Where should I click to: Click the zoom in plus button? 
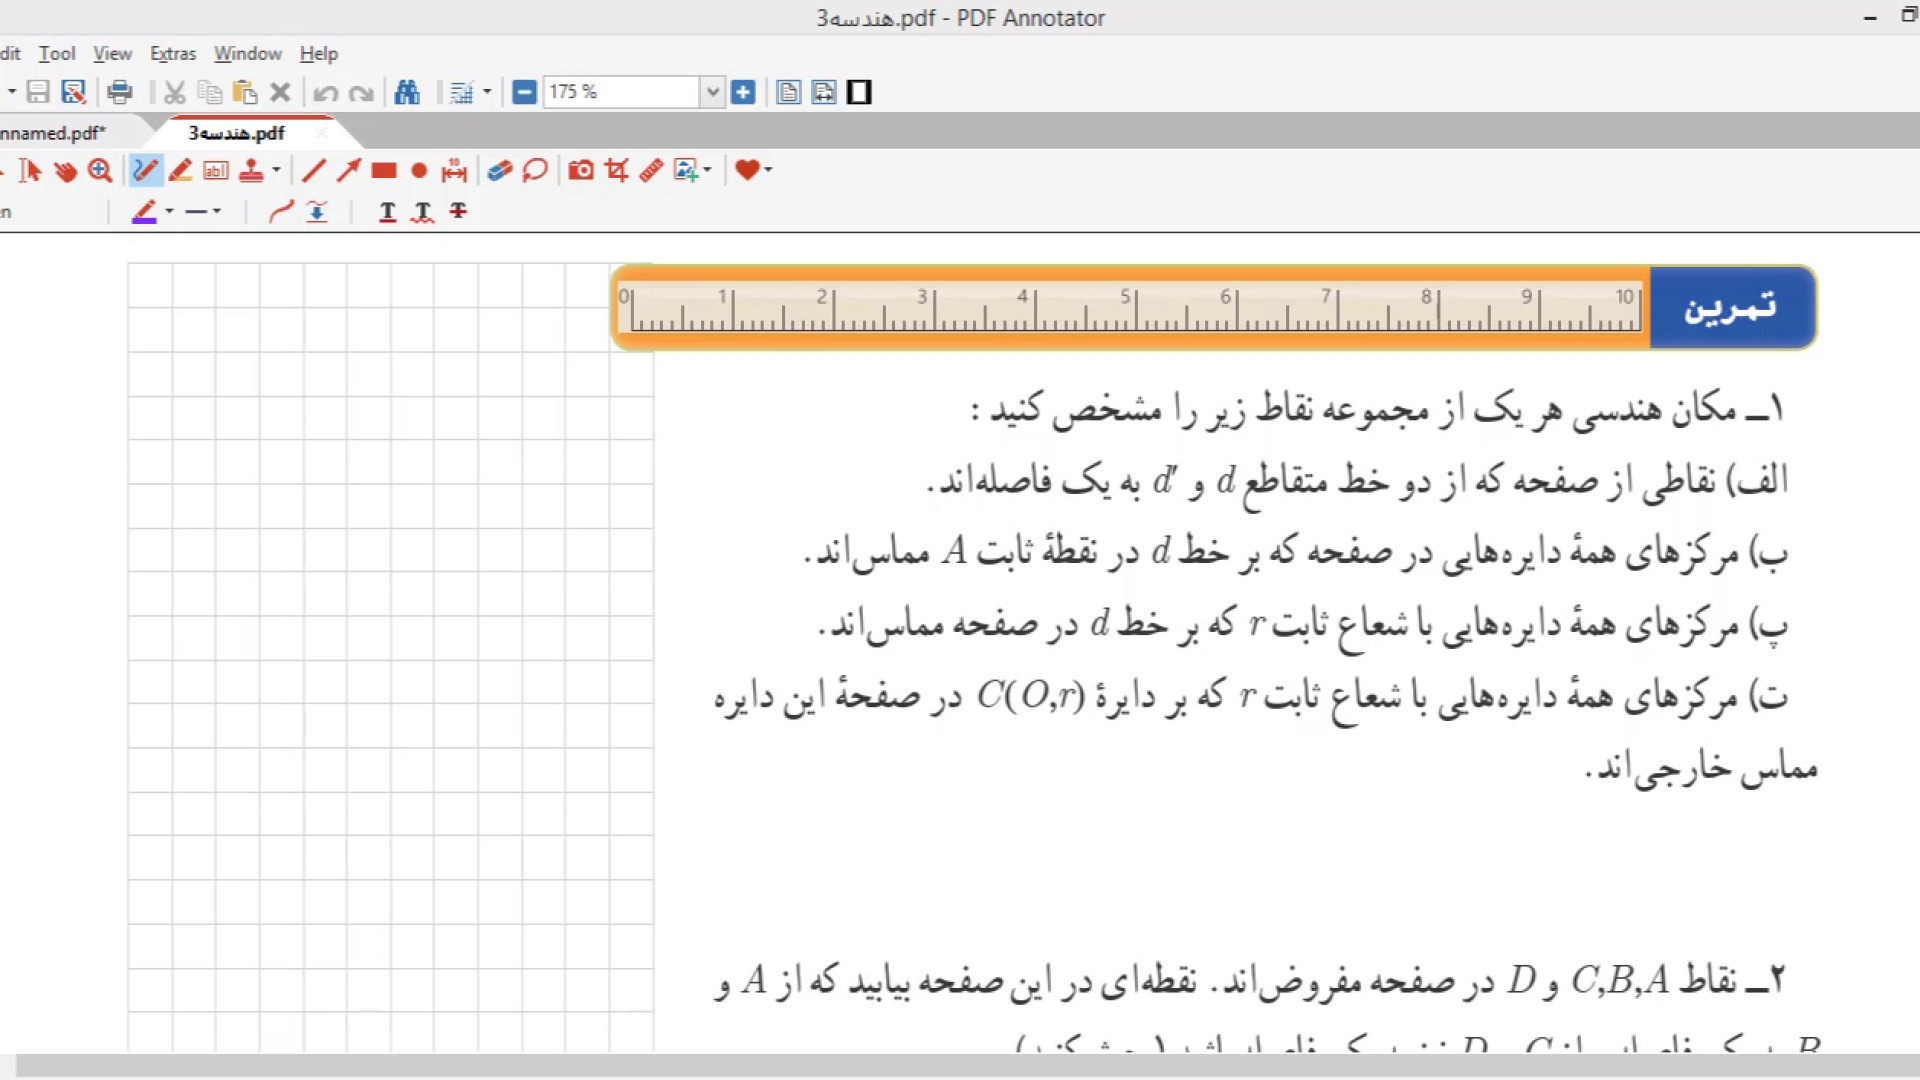coord(743,93)
